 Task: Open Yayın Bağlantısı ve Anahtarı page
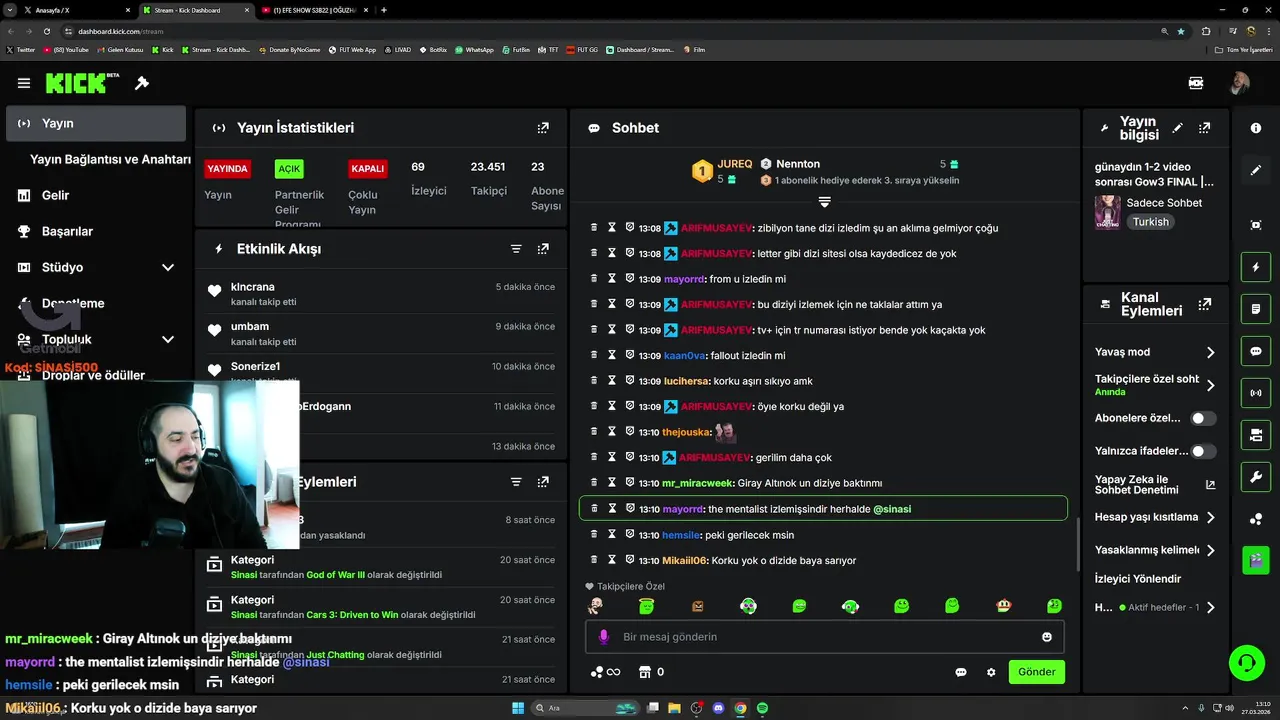coord(110,159)
